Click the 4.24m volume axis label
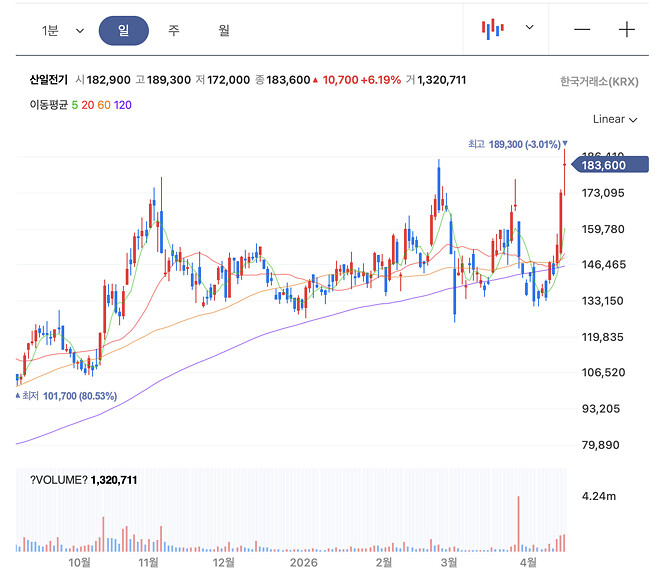This screenshot has width=660, height=587. coord(599,496)
